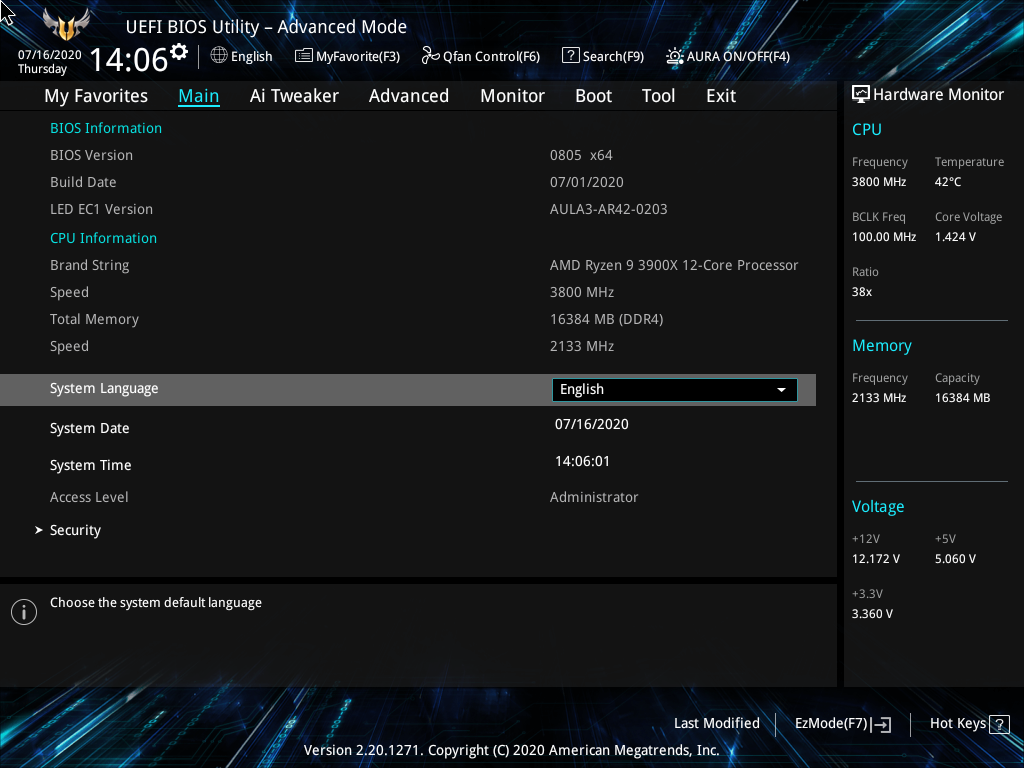Click the TUF winged logo
Viewport: 1024px width, 768px height.
tap(66, 25)
